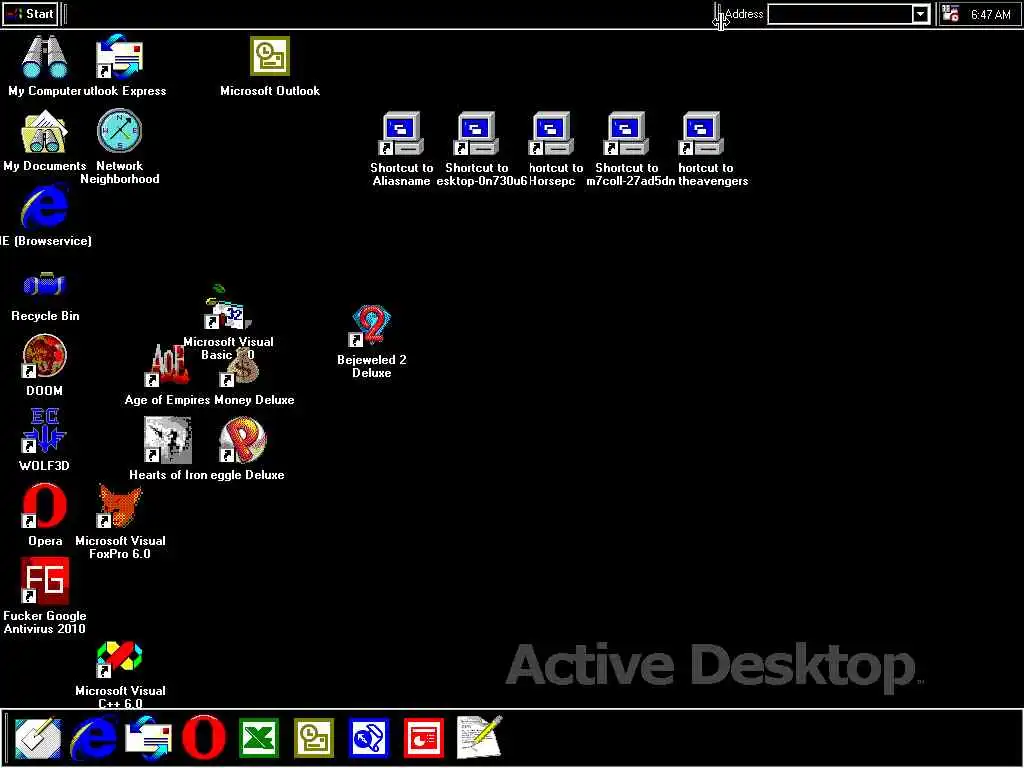Screen dimensions: 1024x768
Task: Click the Address toolbar label
Action: [x=744, y=14]
